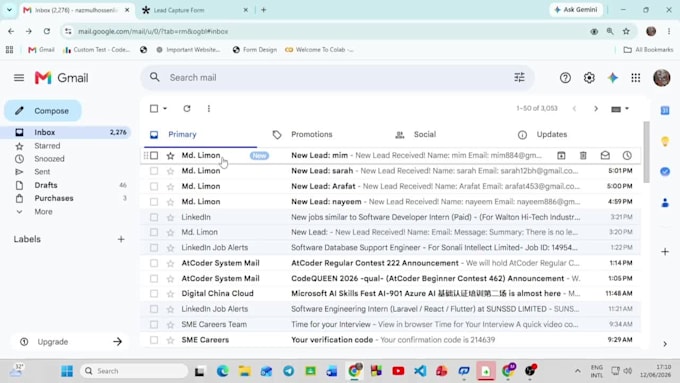Open the Welcome To Colab bookmark
The height and width of the screenshot is (383, 680).
click(320, 50)
